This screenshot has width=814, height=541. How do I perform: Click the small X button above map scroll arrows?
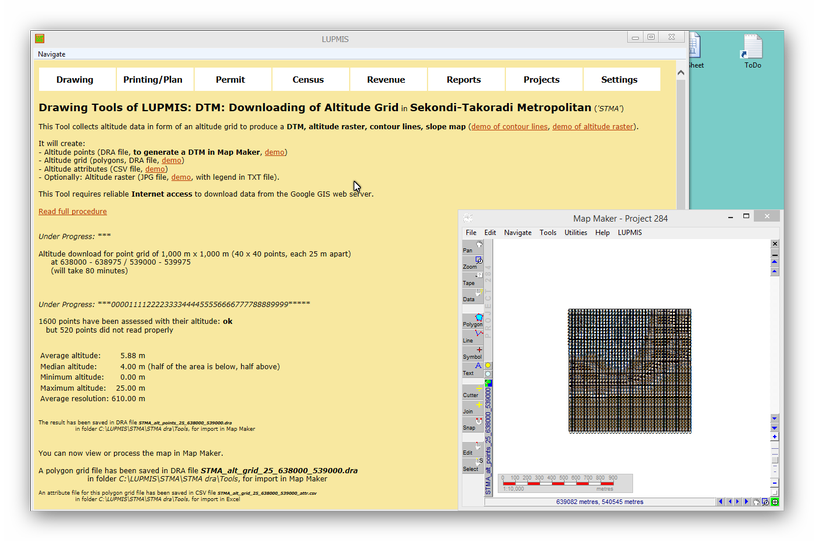[x=775, y=244]
